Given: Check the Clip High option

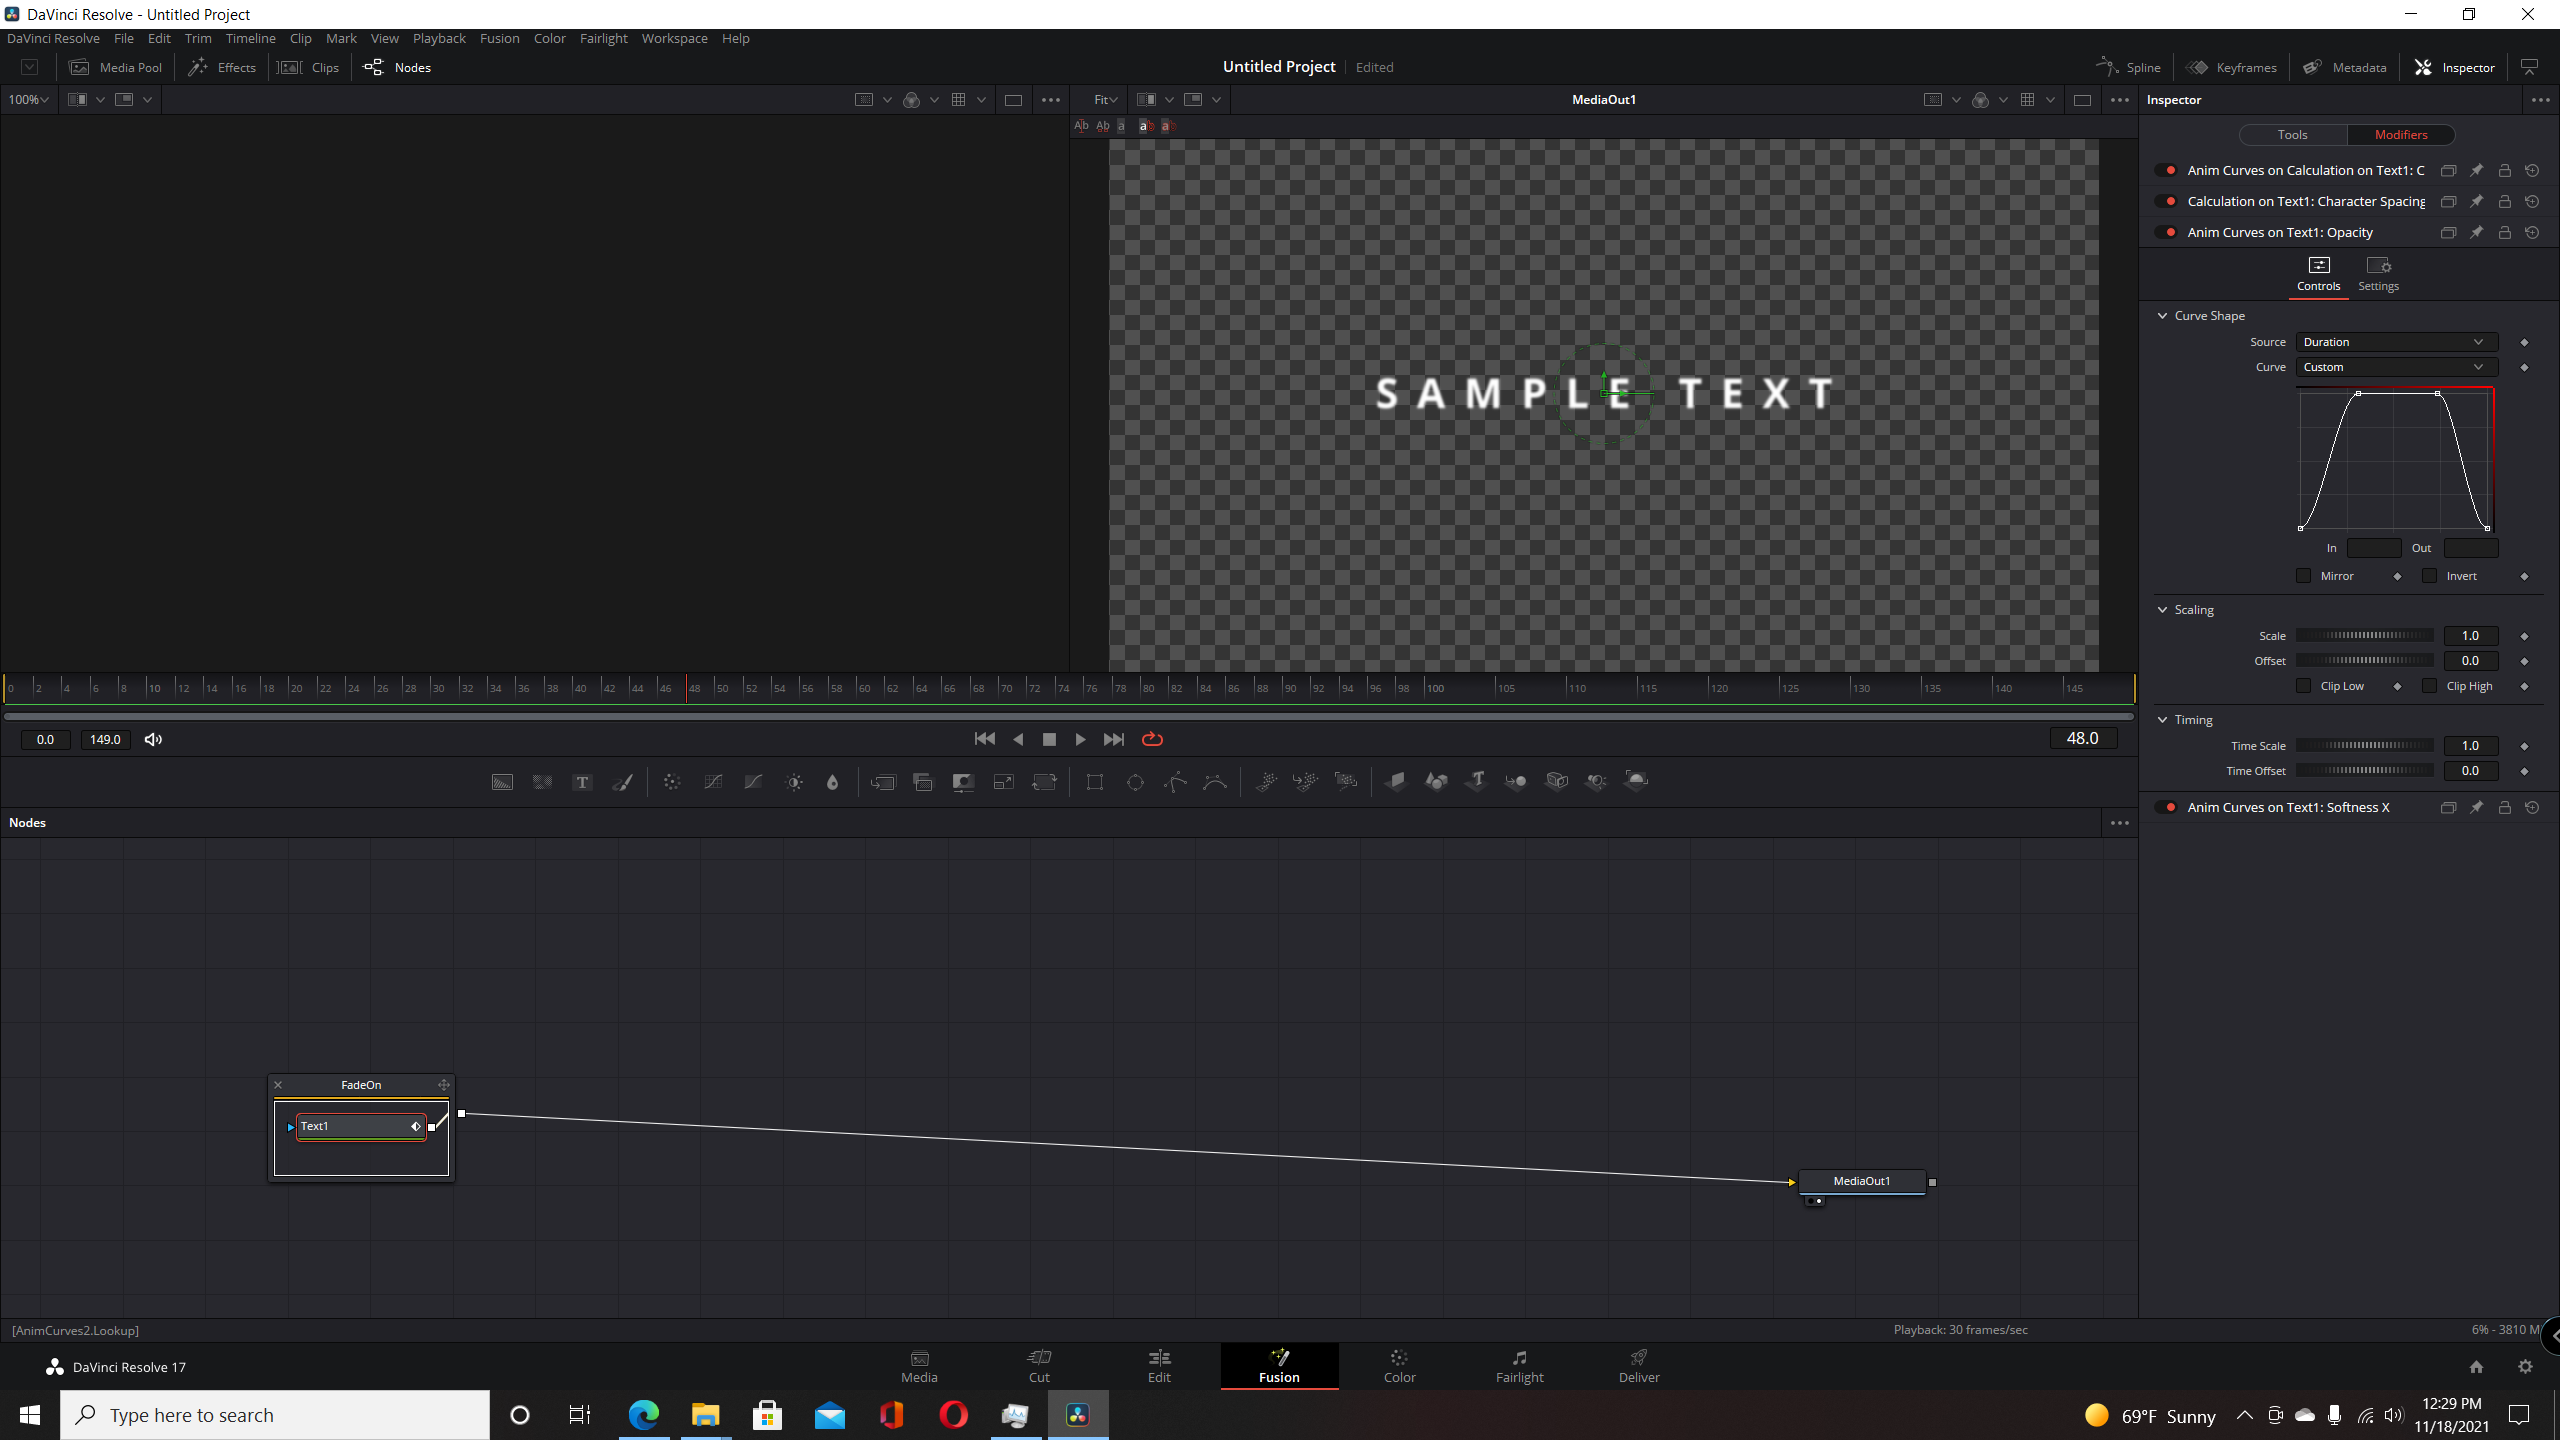Looking at the screenshot, I should click(x=2430, y=686).
